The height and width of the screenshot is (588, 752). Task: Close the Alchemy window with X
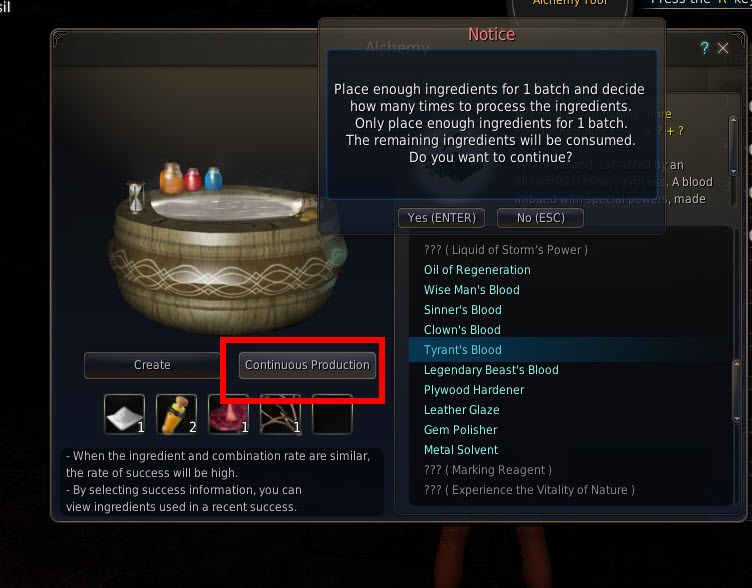tap(723, 48)
